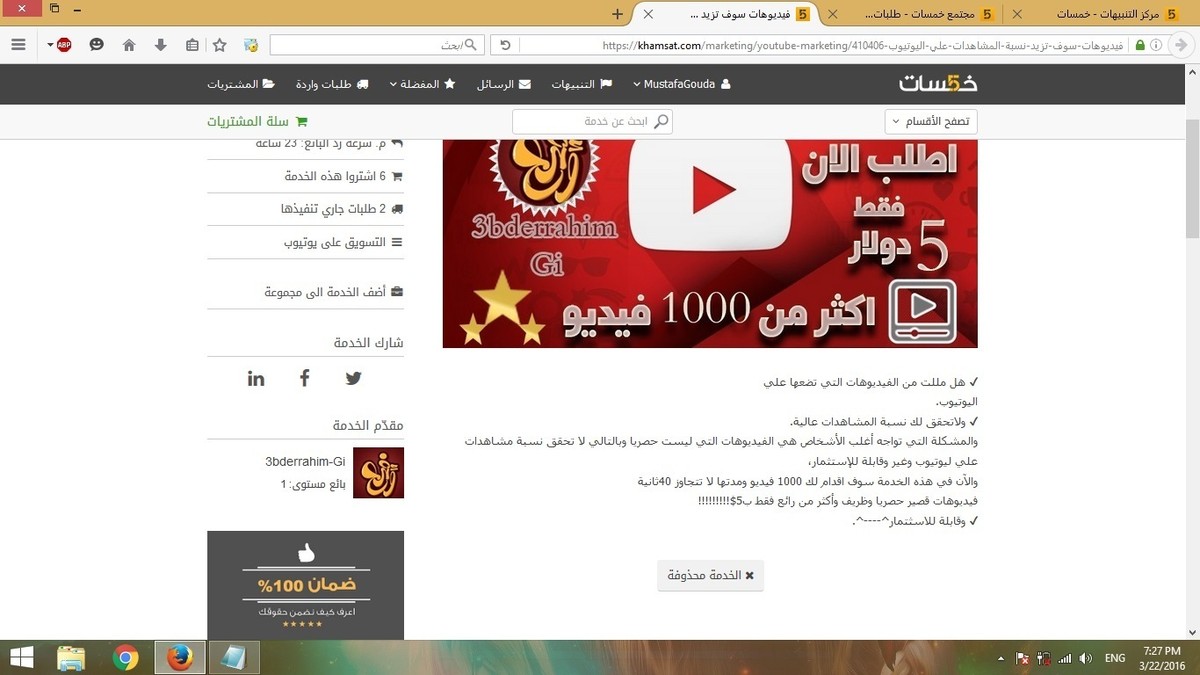The image size is (1200, 675).
Task: Click inside the Firefox search box
Action: coord(377,45)
